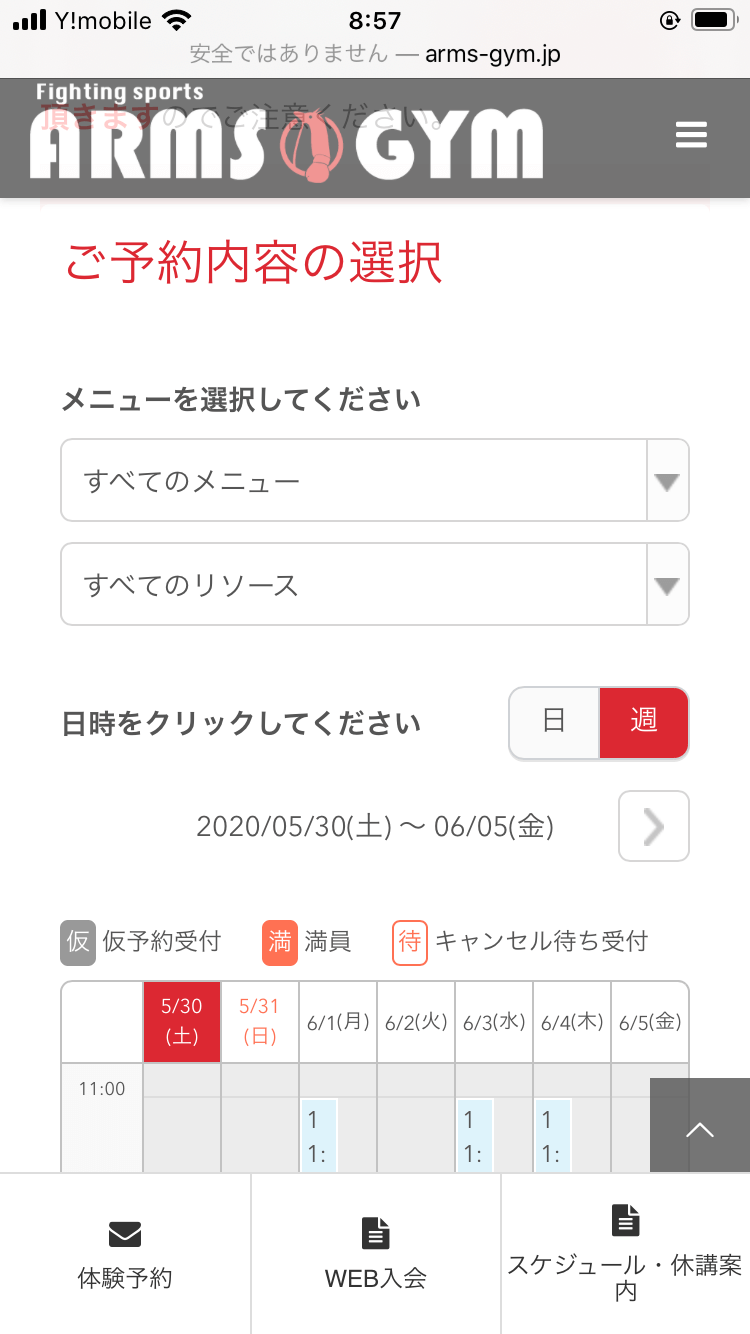750x1334 pixels.
Task: Tap the 体験予約 envelope icon
Action: pos(125,1234)
